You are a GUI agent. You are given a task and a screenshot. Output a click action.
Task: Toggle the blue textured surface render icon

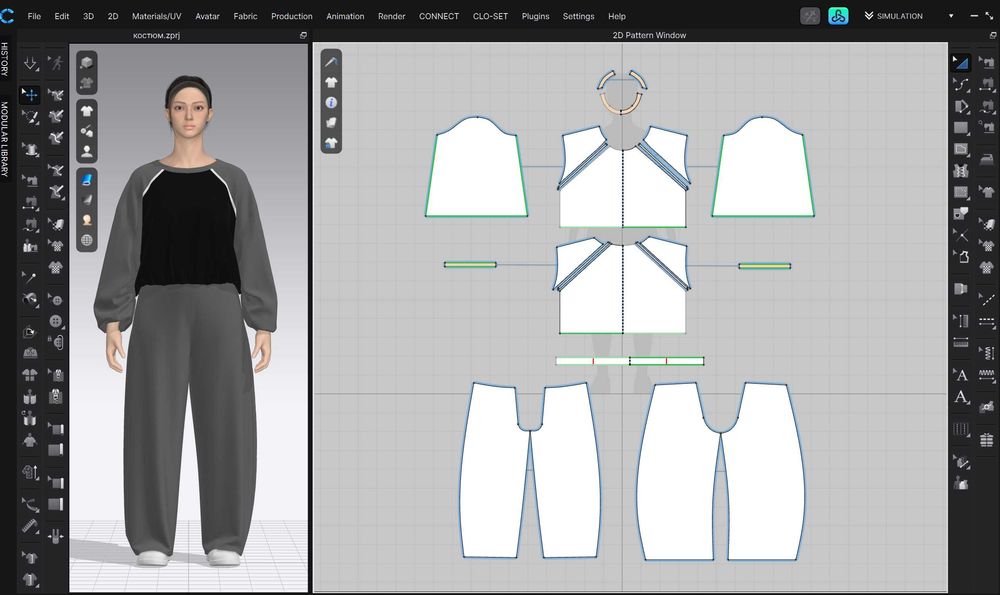[87, 179]
